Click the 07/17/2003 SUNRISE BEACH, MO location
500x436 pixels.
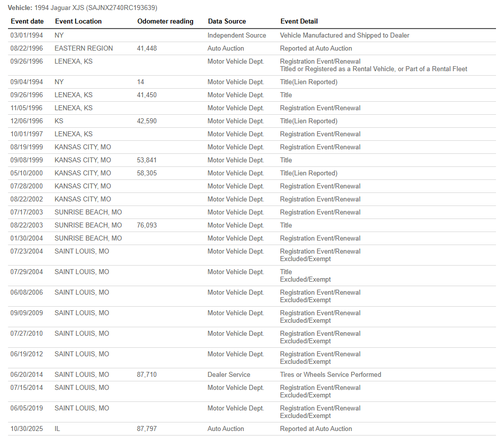[88, 212]
